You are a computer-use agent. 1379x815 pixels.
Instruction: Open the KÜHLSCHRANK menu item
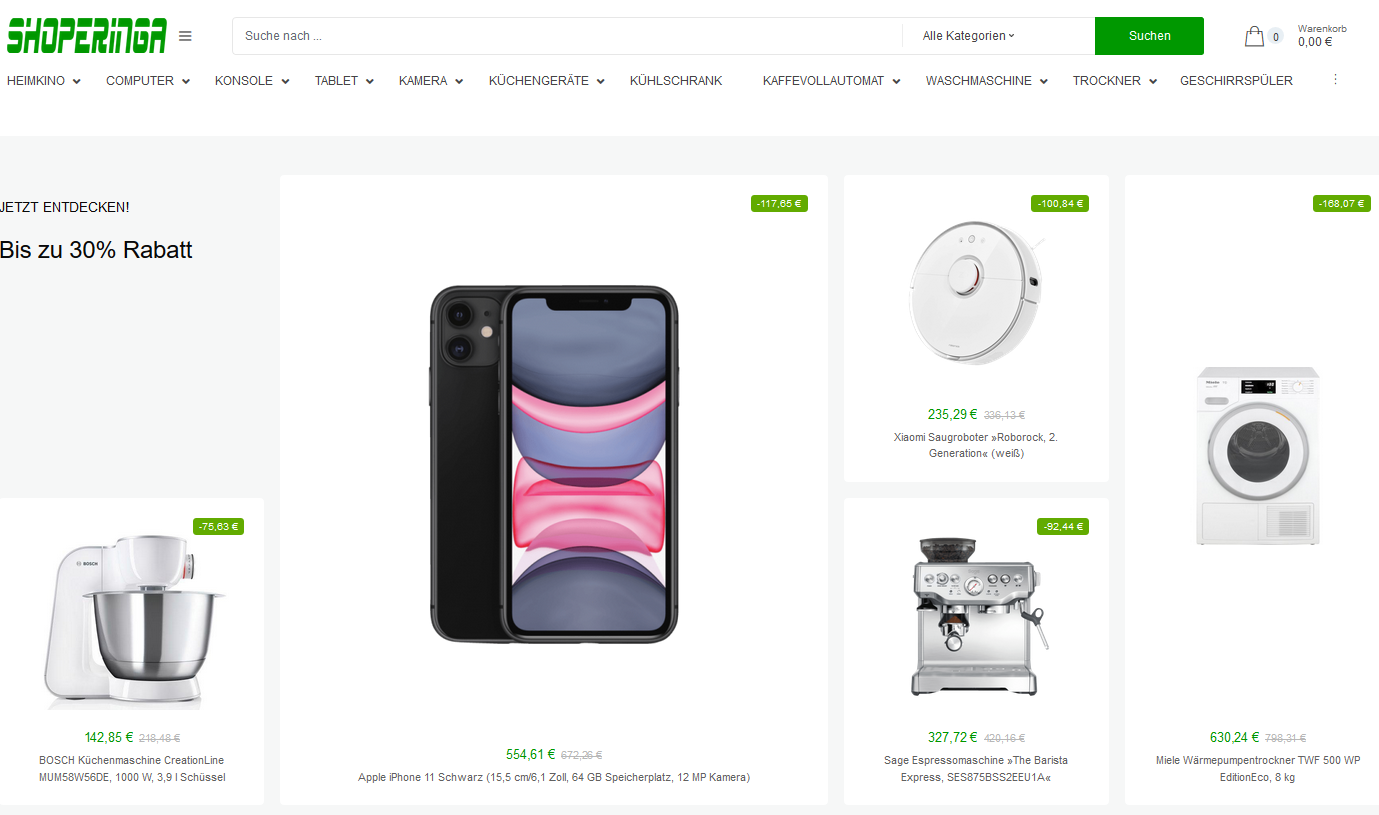click(x=676, y=81)
